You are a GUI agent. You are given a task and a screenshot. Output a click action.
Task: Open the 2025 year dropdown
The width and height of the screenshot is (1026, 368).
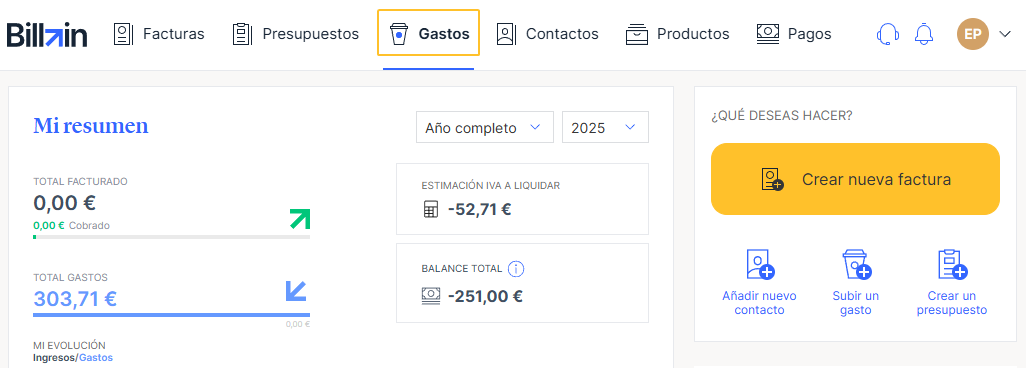pos(605,127)
